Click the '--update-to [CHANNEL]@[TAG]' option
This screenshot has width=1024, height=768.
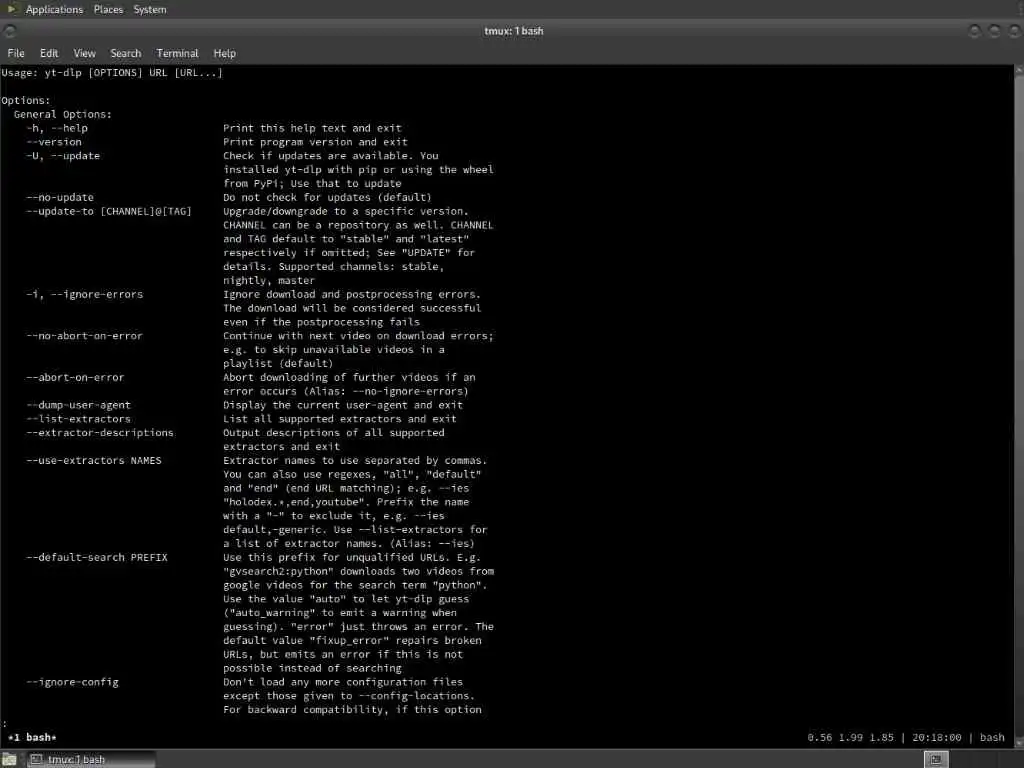click(x=109, y=211)
